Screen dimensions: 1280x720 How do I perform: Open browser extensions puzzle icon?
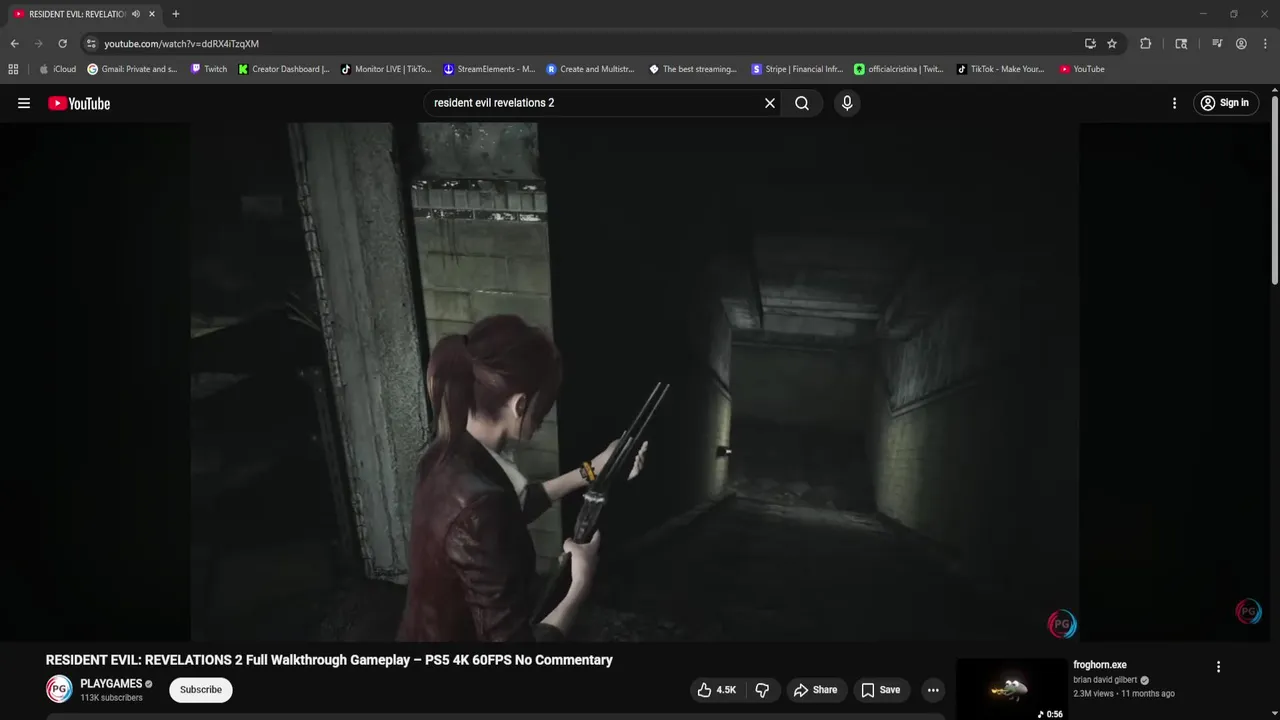coord(1146,44)
